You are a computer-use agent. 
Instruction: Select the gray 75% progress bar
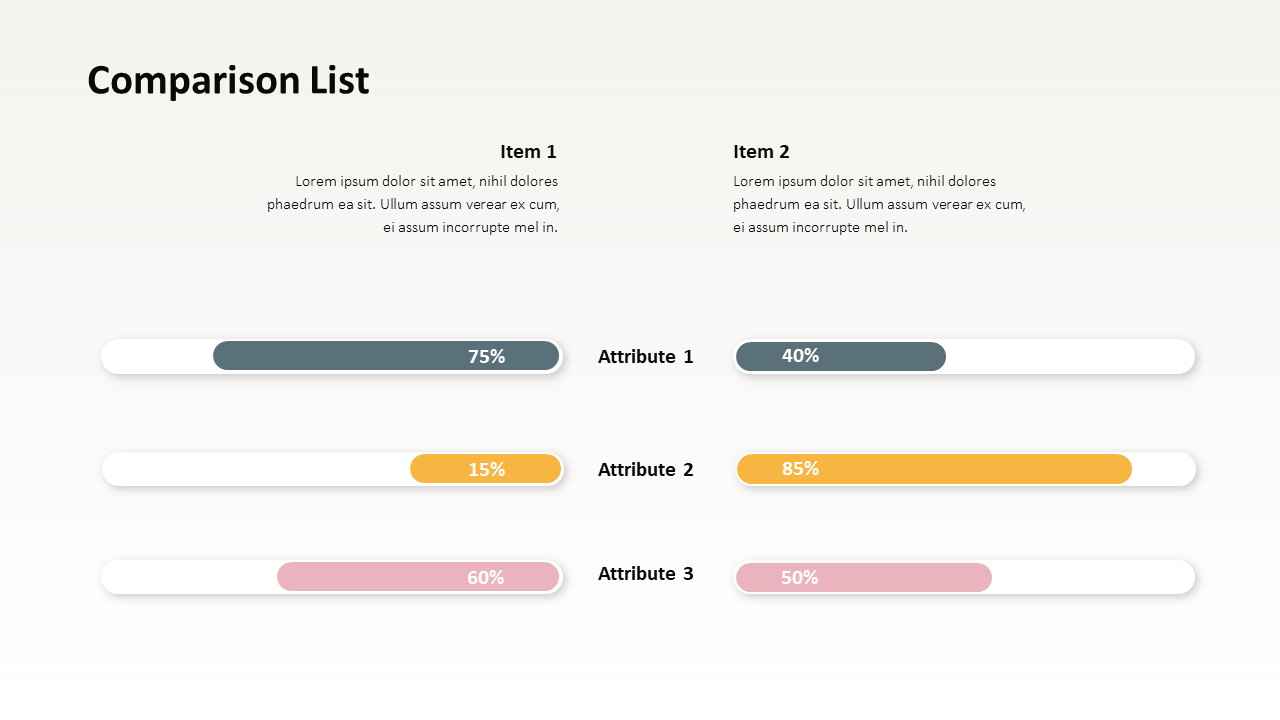coord(386,356)
